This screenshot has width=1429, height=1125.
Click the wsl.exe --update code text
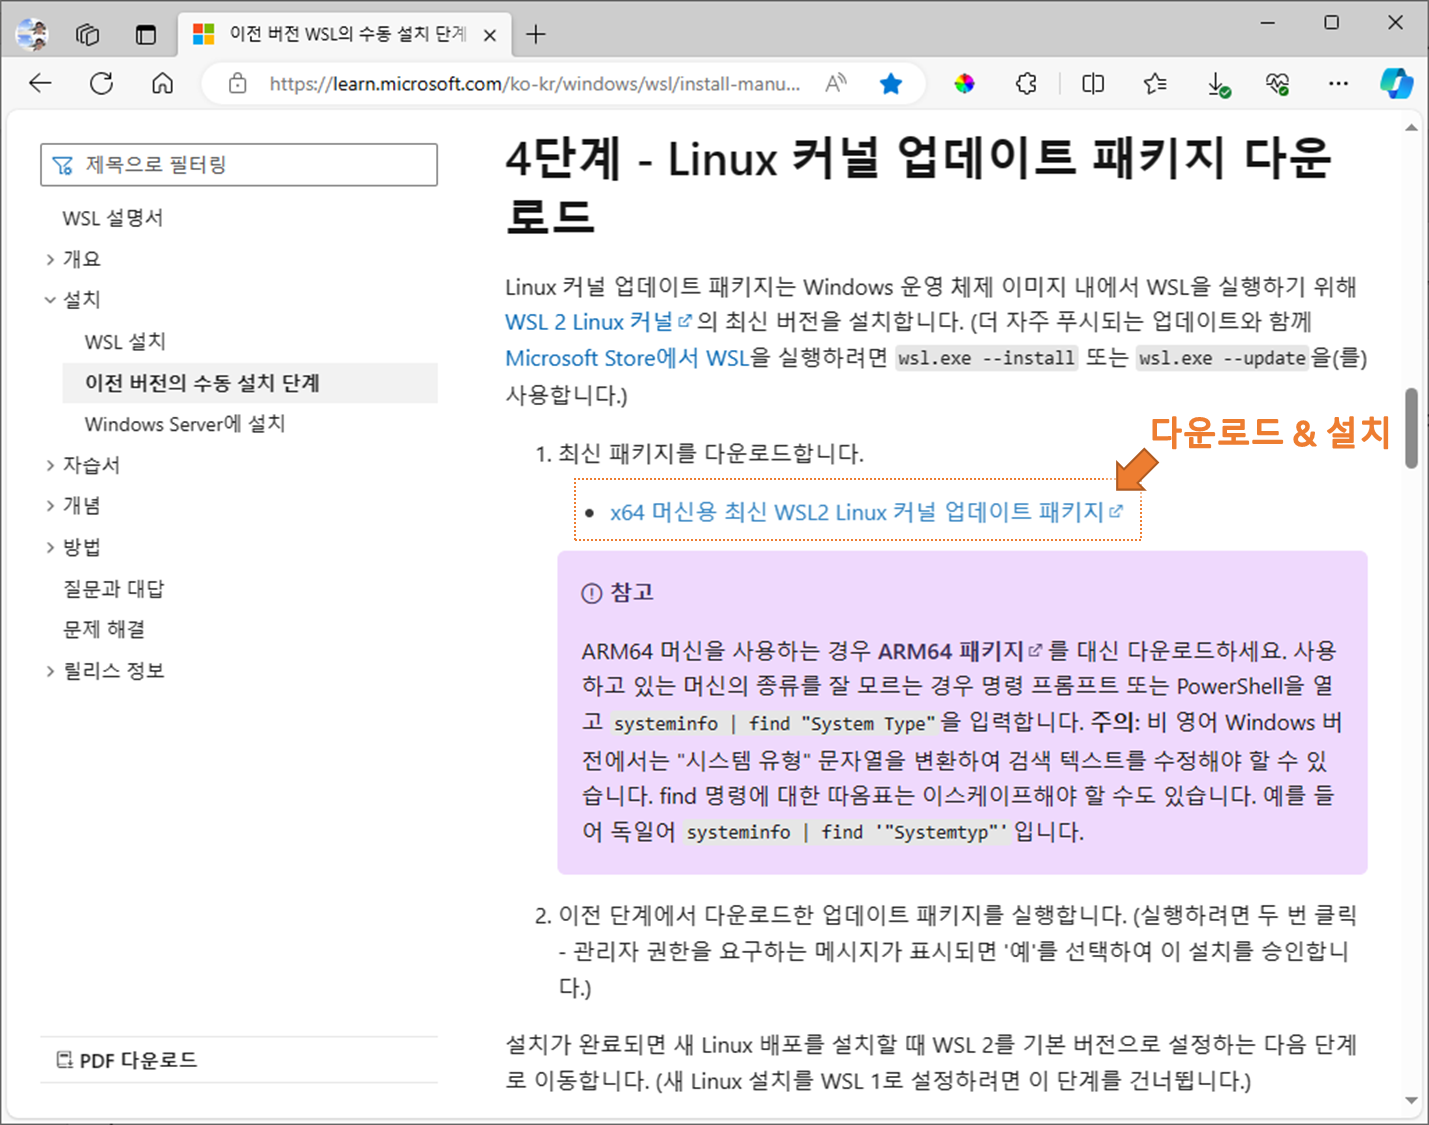tap(1222, 358)
